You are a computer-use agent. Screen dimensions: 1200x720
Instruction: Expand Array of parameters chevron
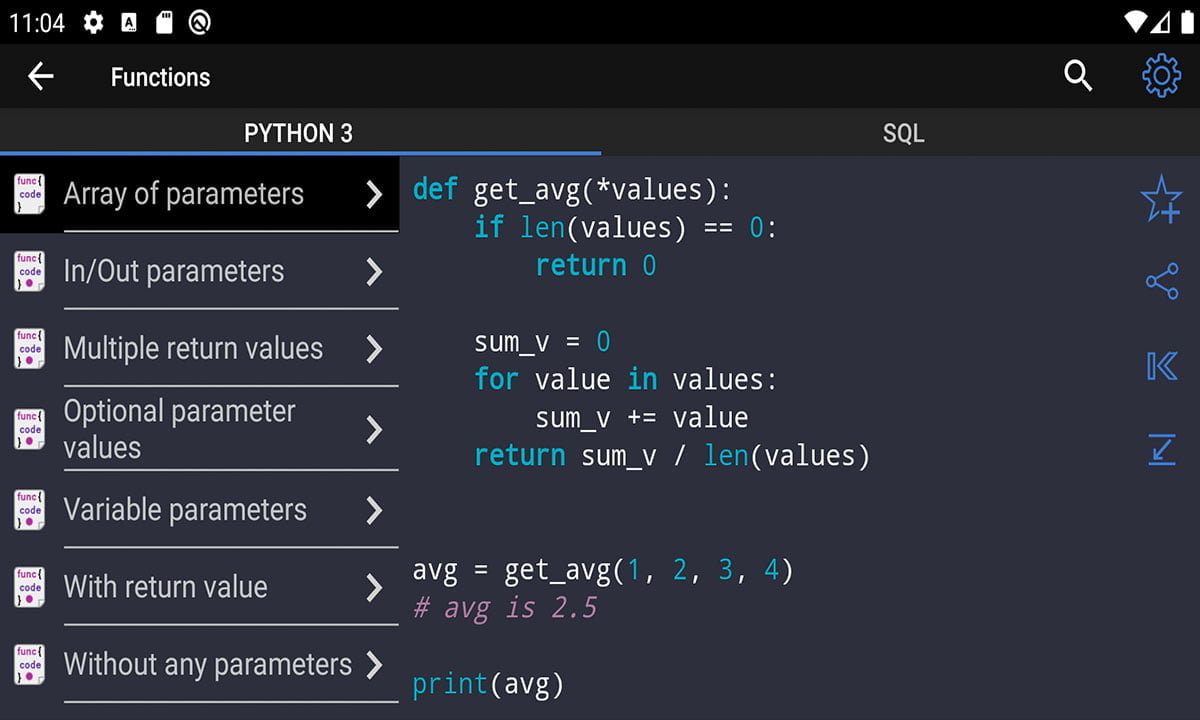(374, 194)
